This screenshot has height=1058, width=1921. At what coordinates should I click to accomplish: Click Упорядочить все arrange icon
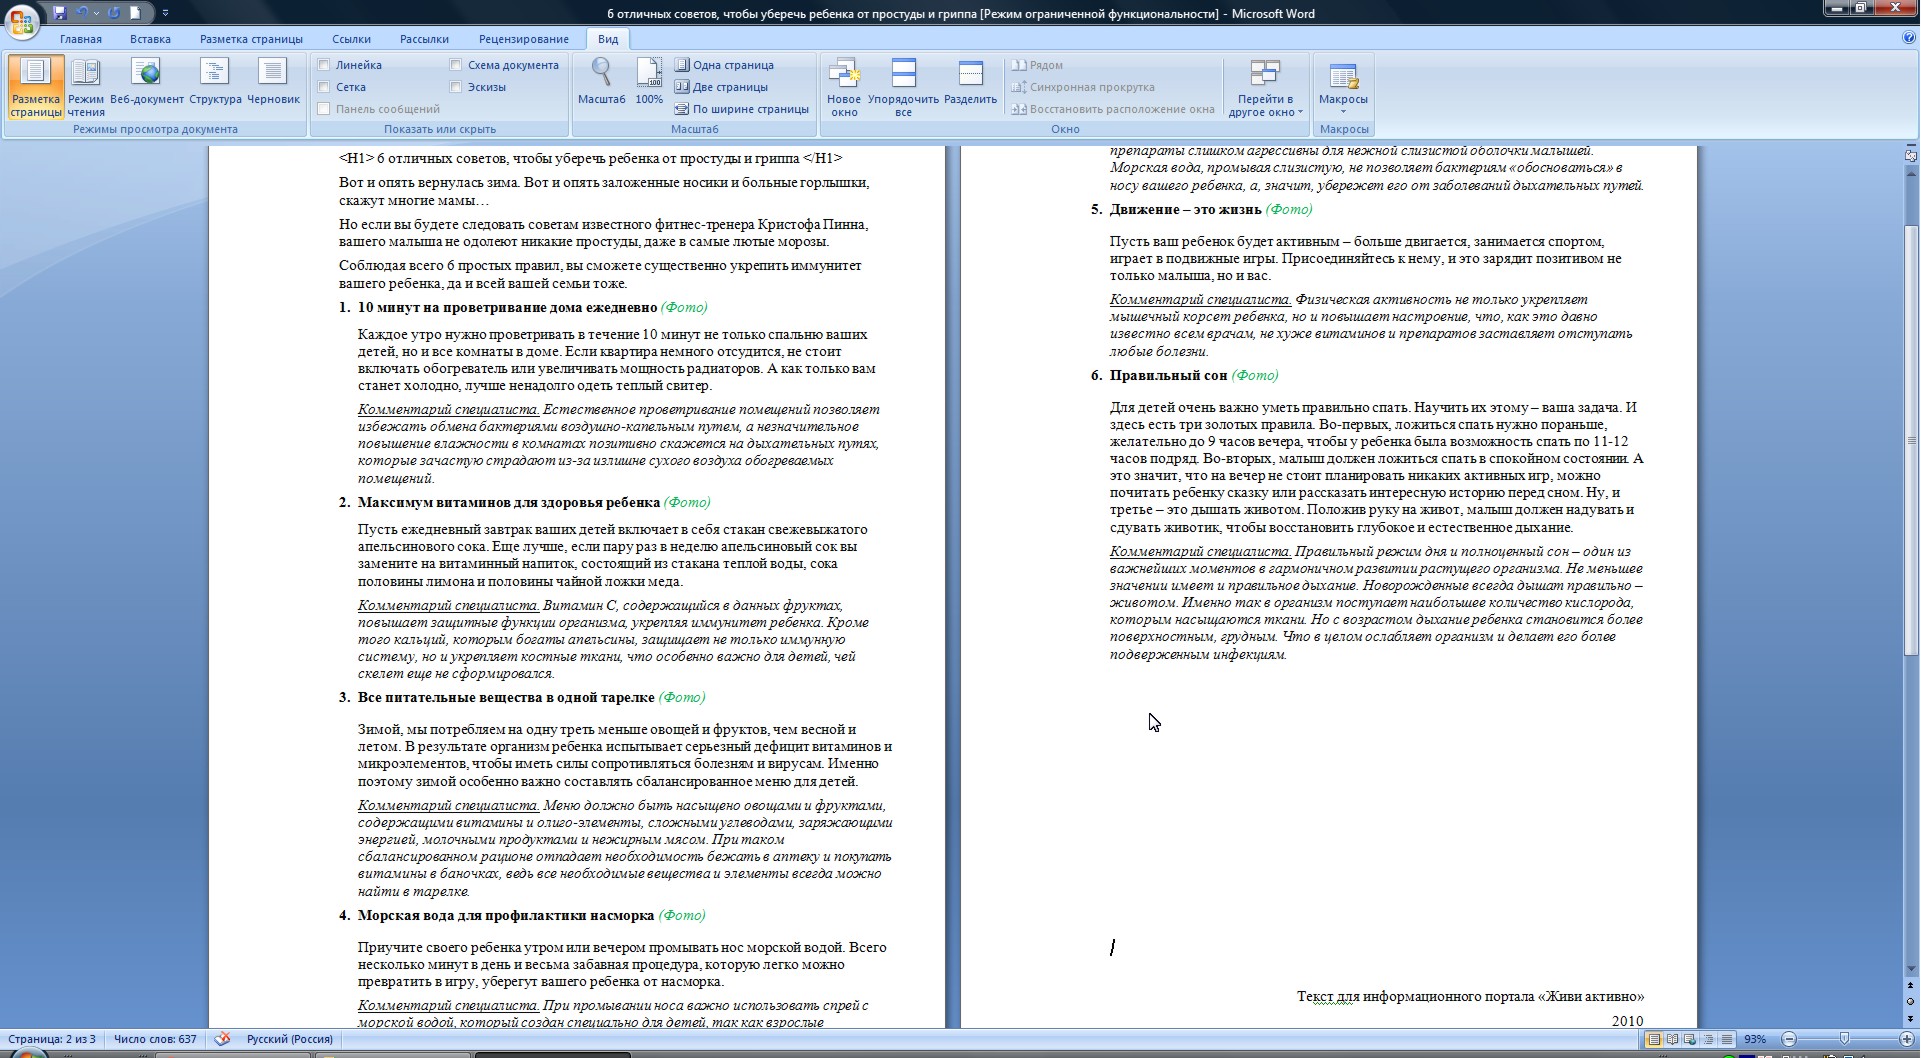(903, 87)
